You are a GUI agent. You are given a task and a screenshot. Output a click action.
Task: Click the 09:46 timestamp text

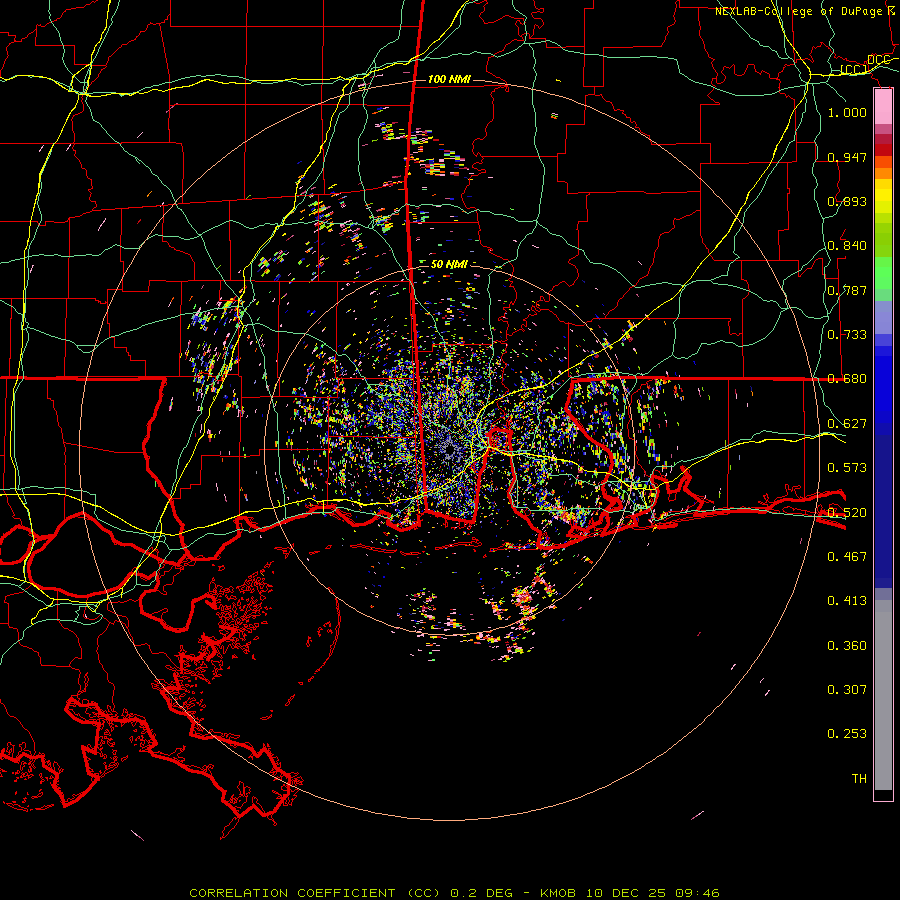[697, 893]
